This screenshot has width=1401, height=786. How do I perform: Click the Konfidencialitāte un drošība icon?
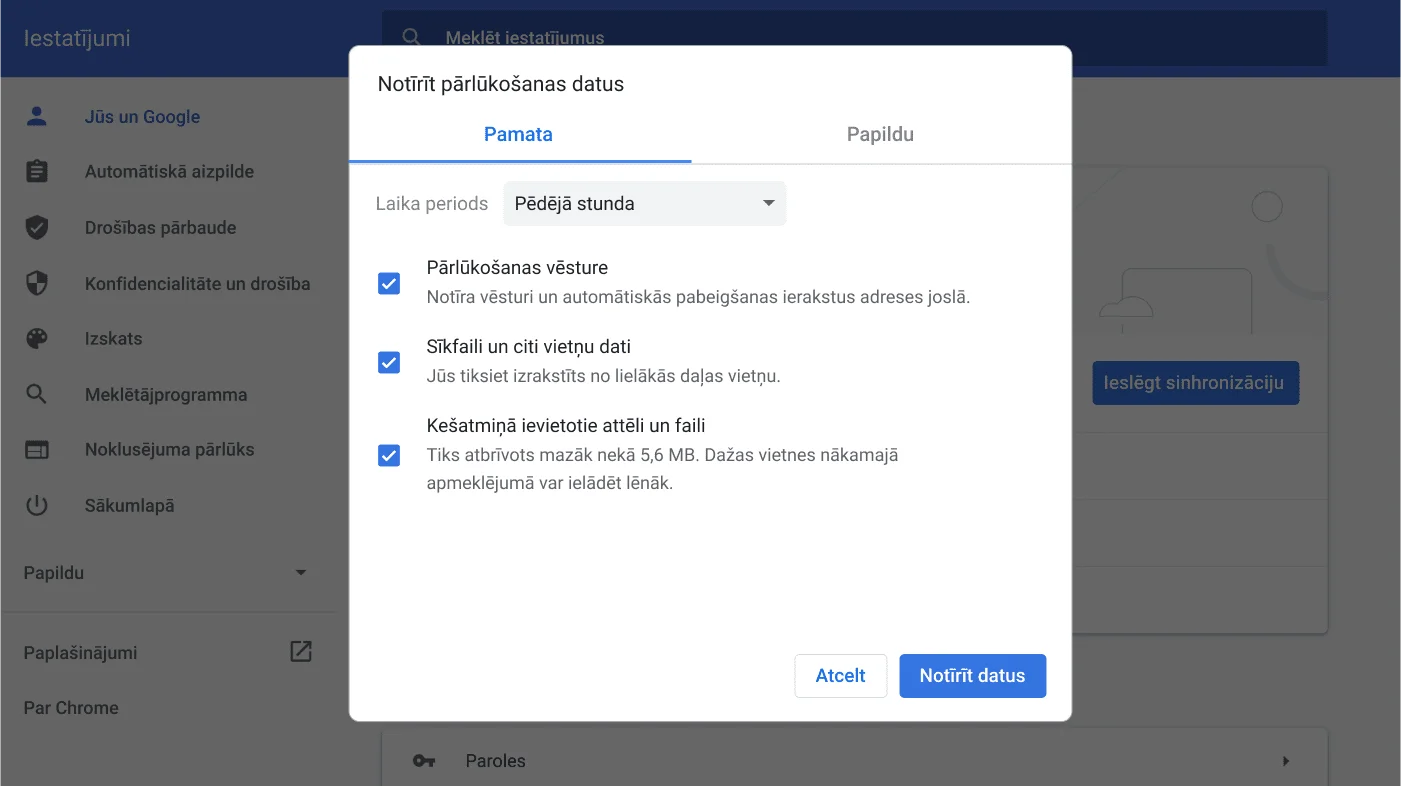tap(37, 283)
